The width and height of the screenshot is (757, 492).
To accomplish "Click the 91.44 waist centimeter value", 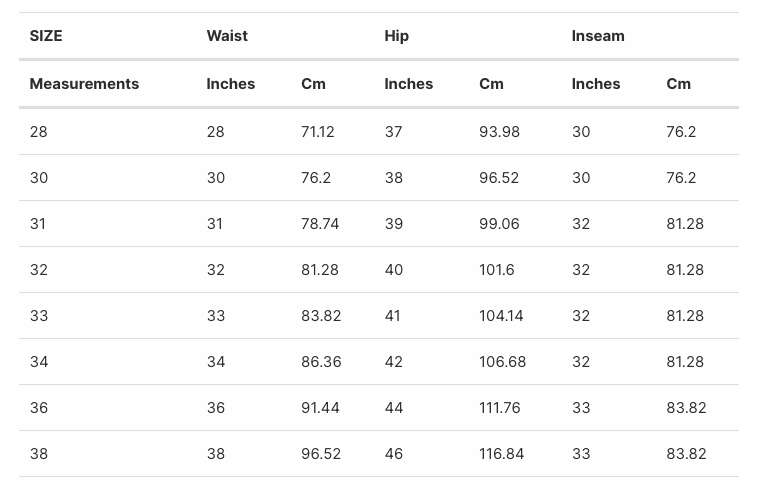I will (321, 408).
